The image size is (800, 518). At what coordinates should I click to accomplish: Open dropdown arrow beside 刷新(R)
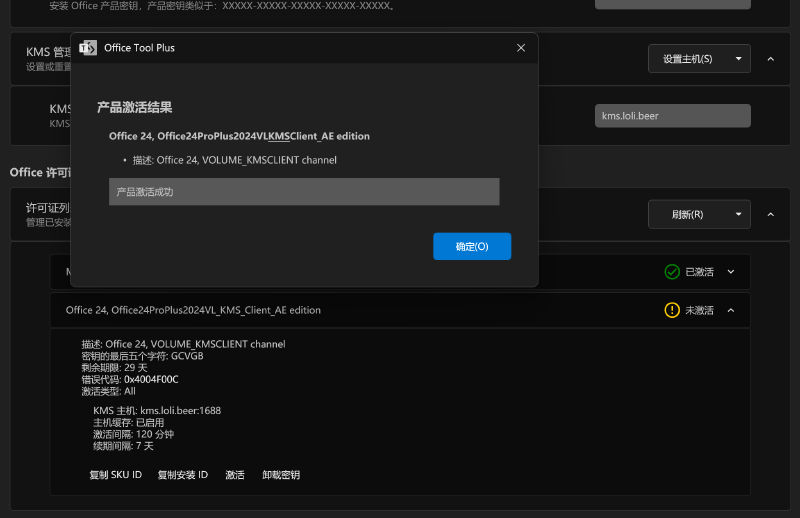(739, 214)
